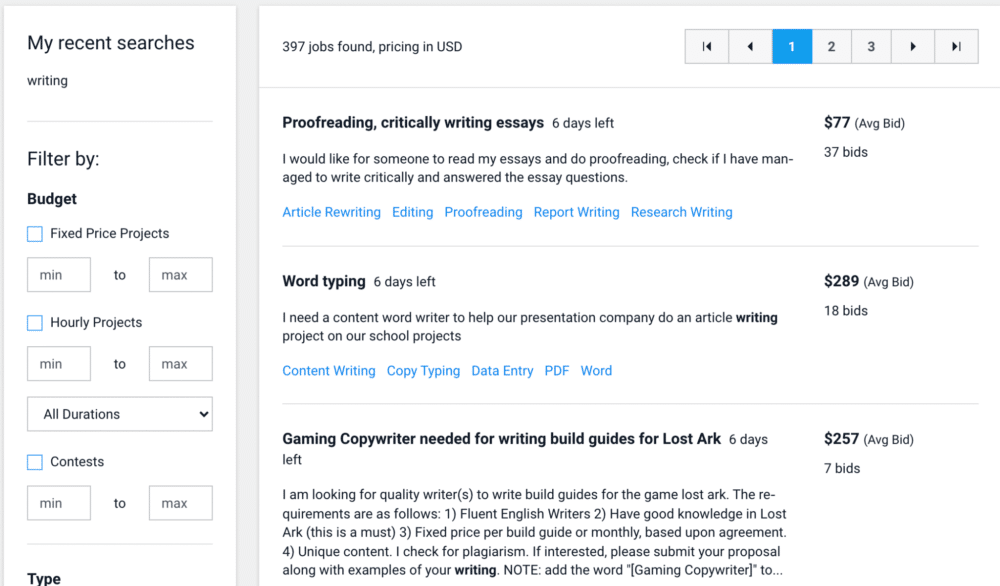The width and height of the screenshot is (1000, 586).
Task: Tick the Contests filter checkbox
Action: click(35, 462)
